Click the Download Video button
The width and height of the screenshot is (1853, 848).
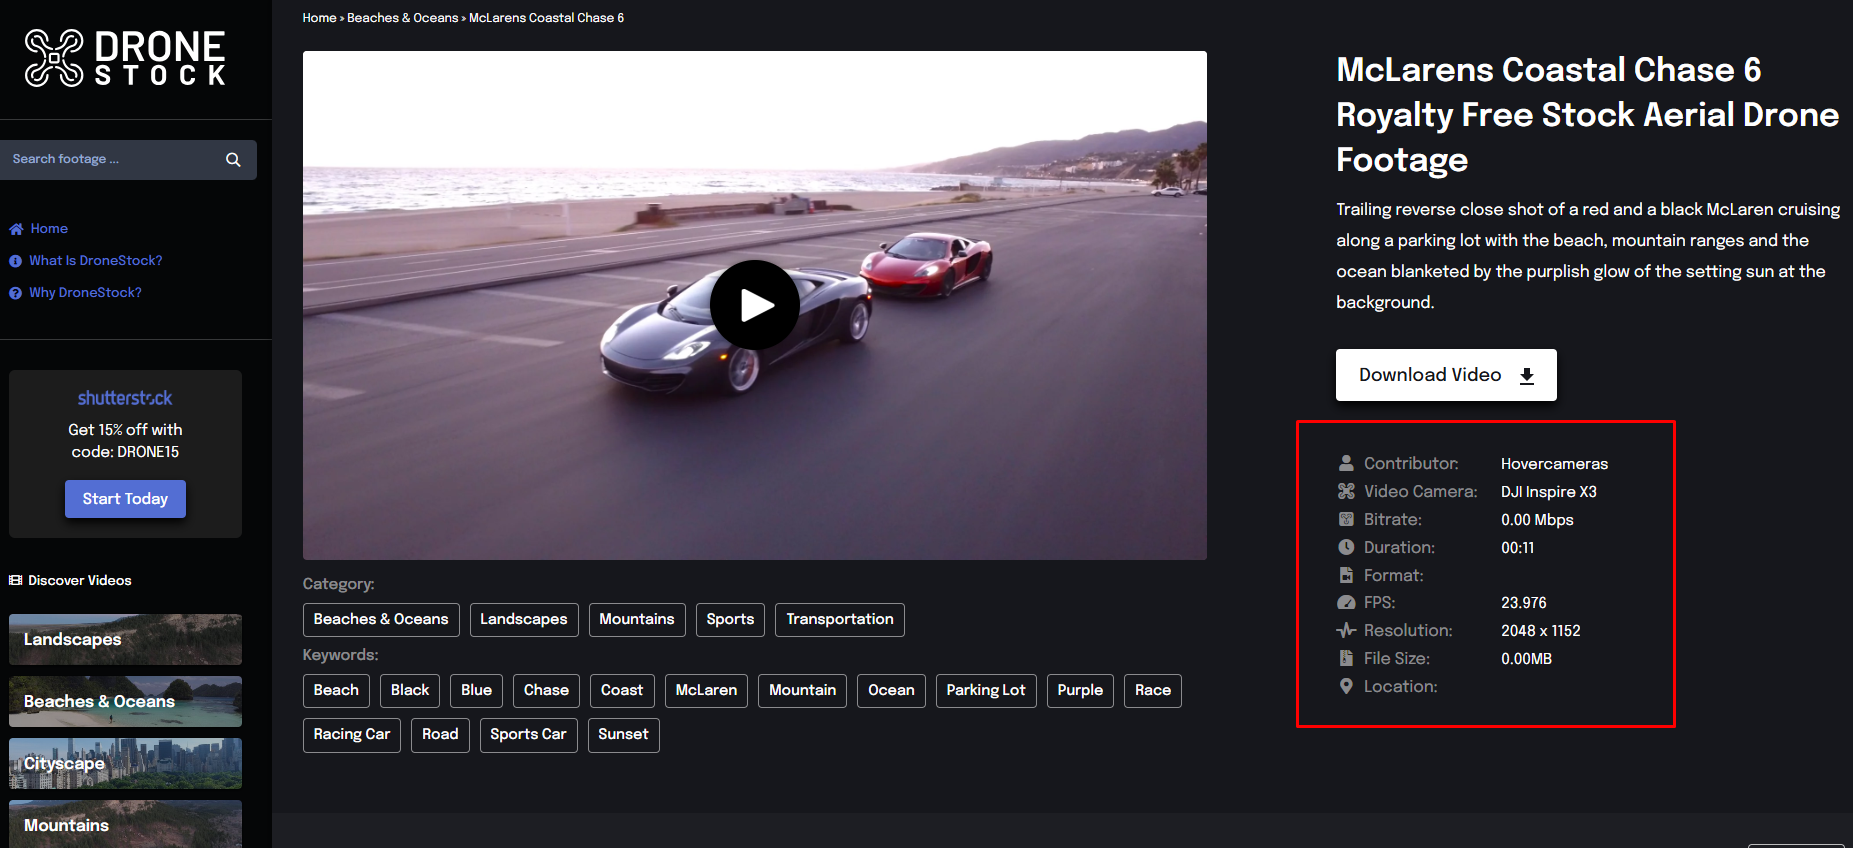click(x=1446, y=375)
